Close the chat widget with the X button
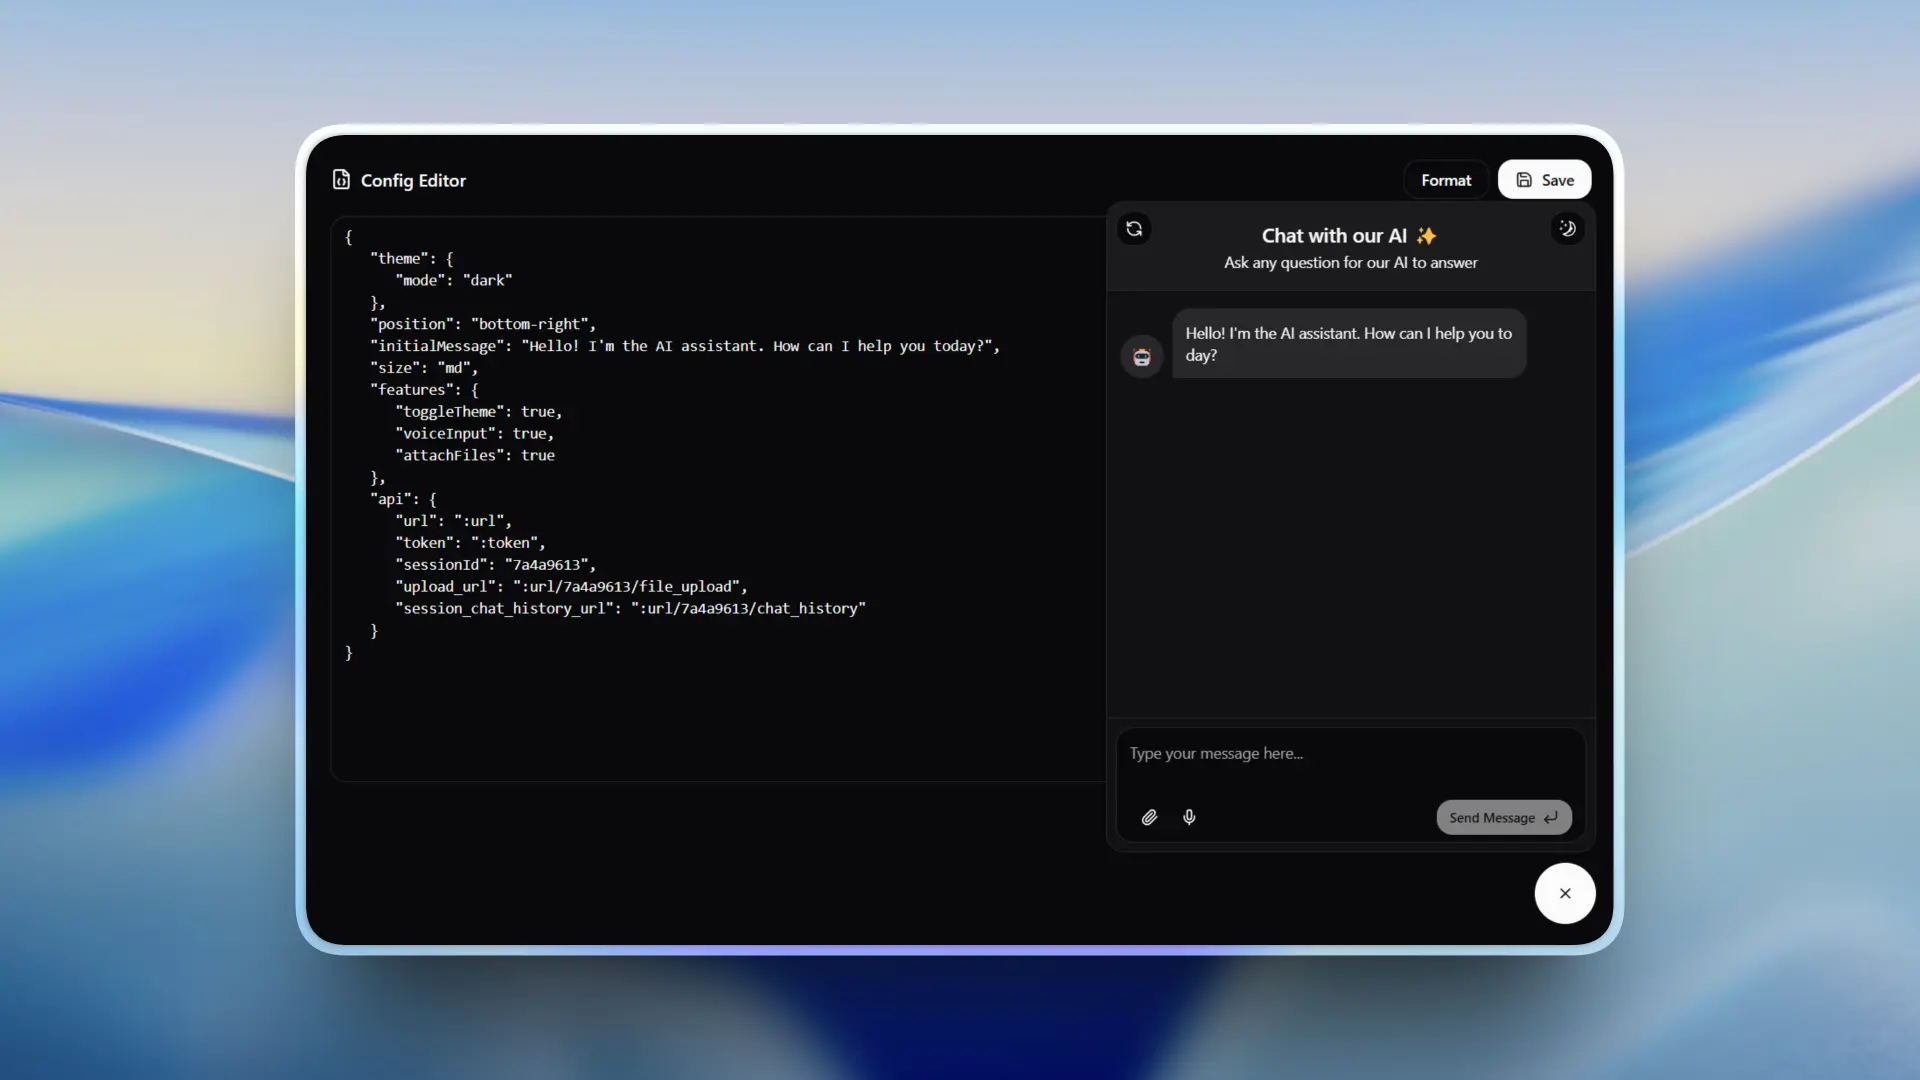The image size is (1920, 1080). 1565,893
